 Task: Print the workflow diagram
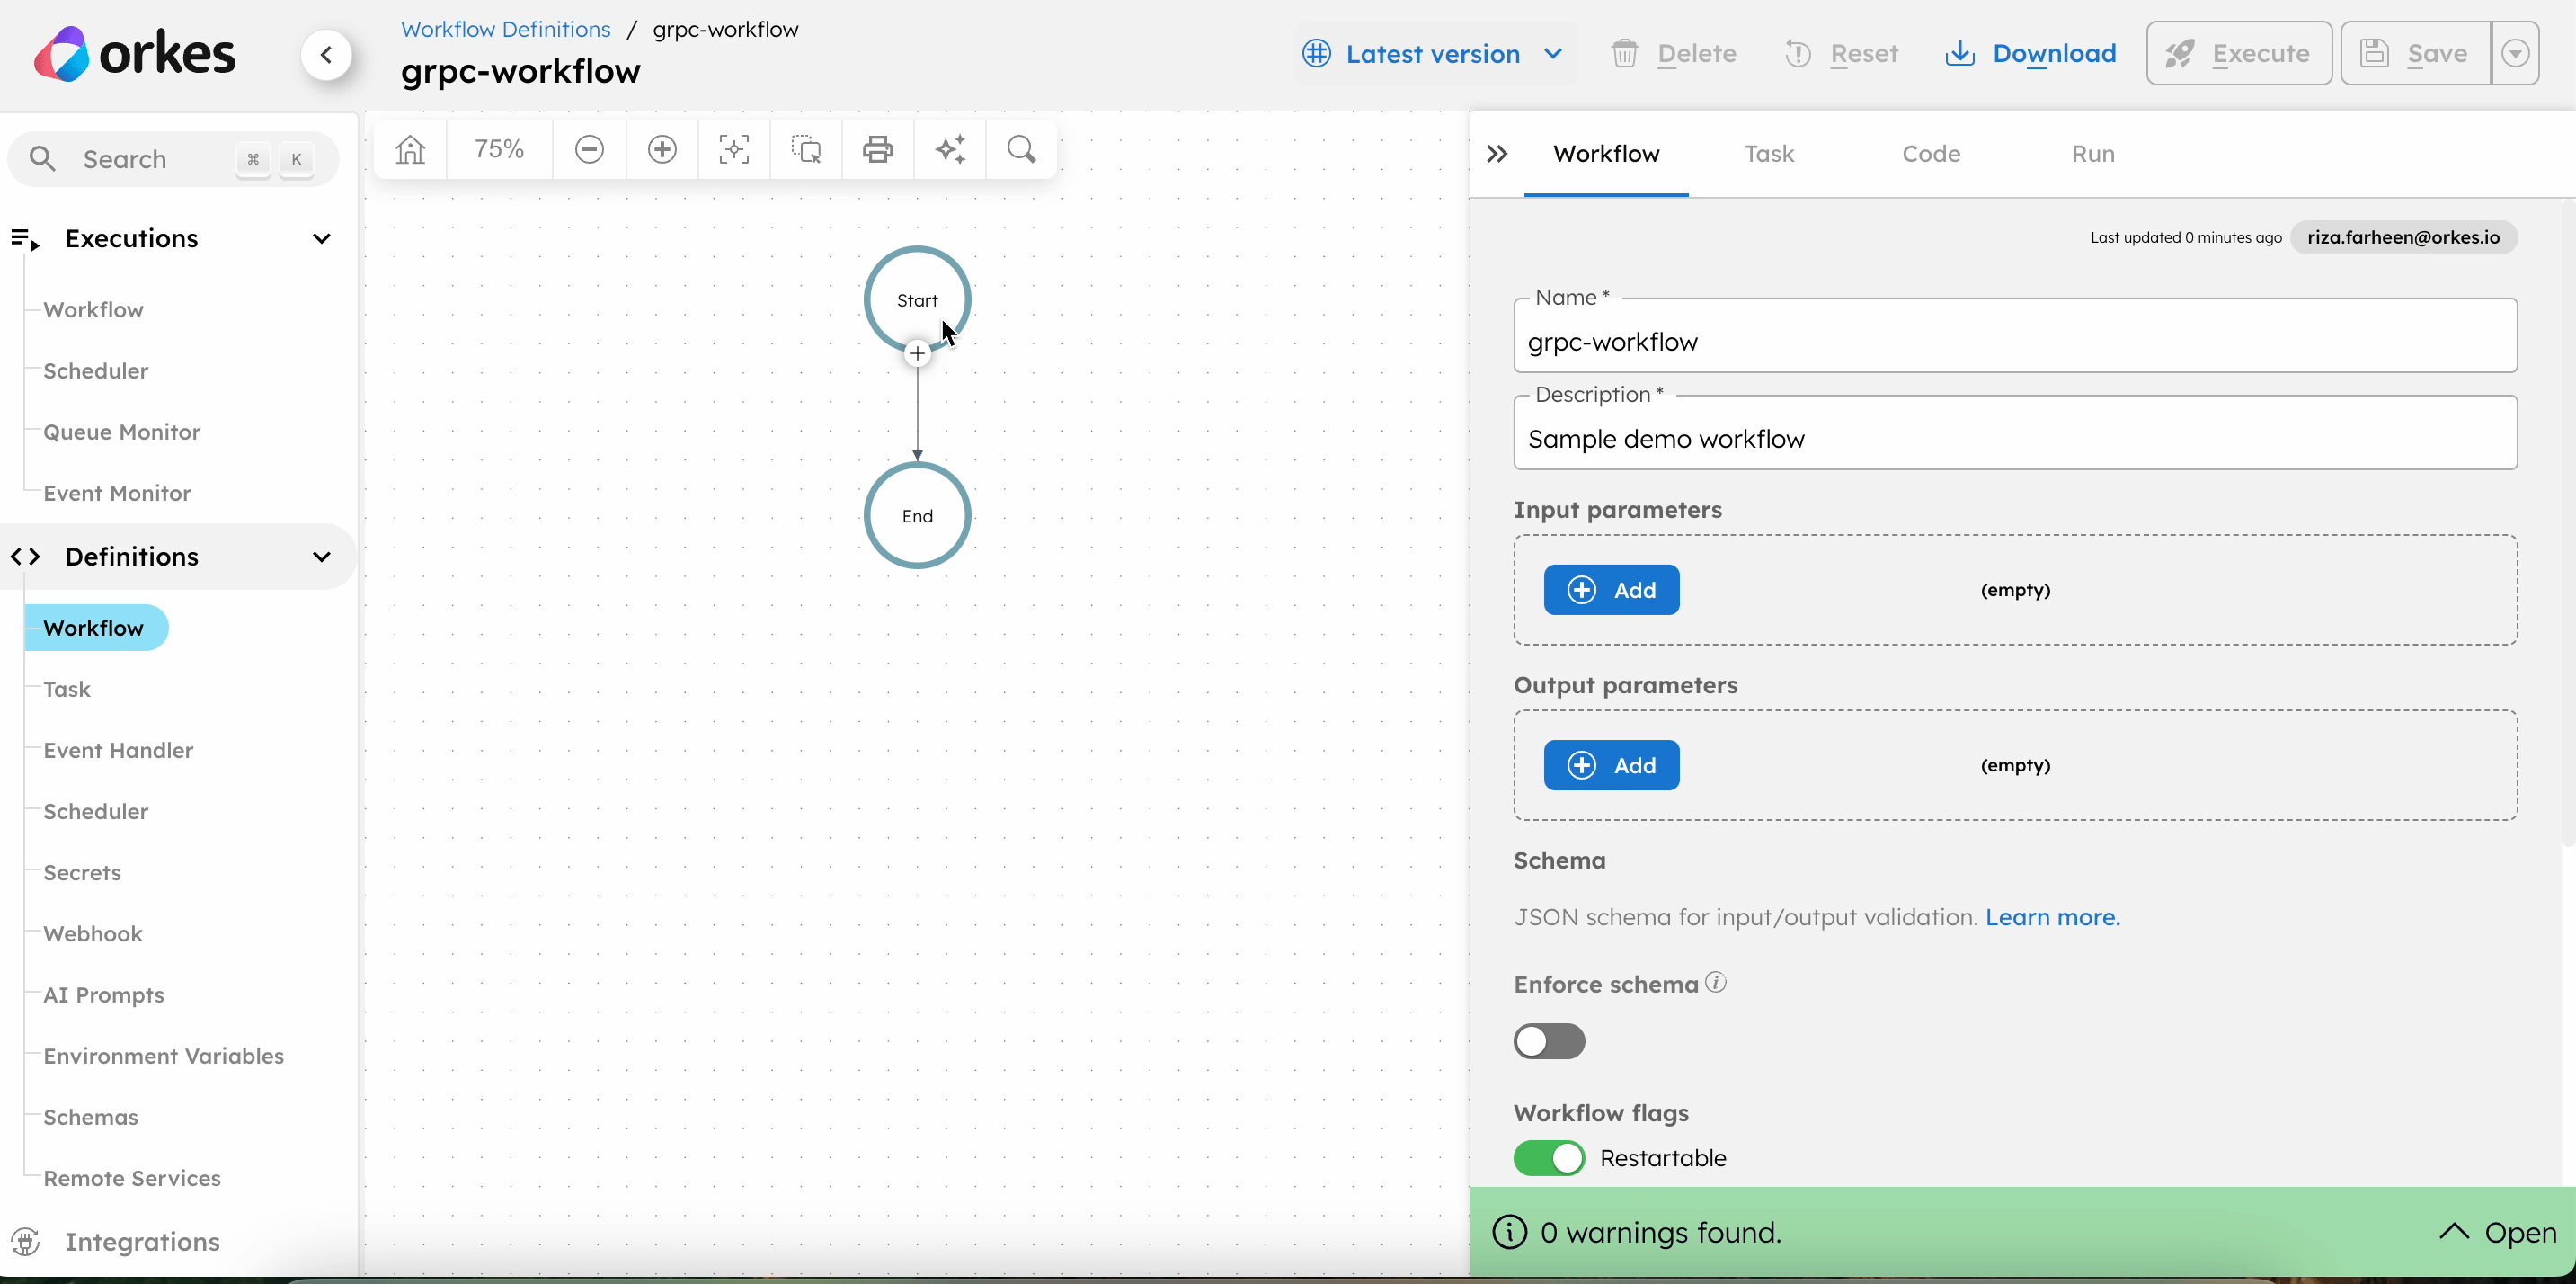tap(878, 150)
